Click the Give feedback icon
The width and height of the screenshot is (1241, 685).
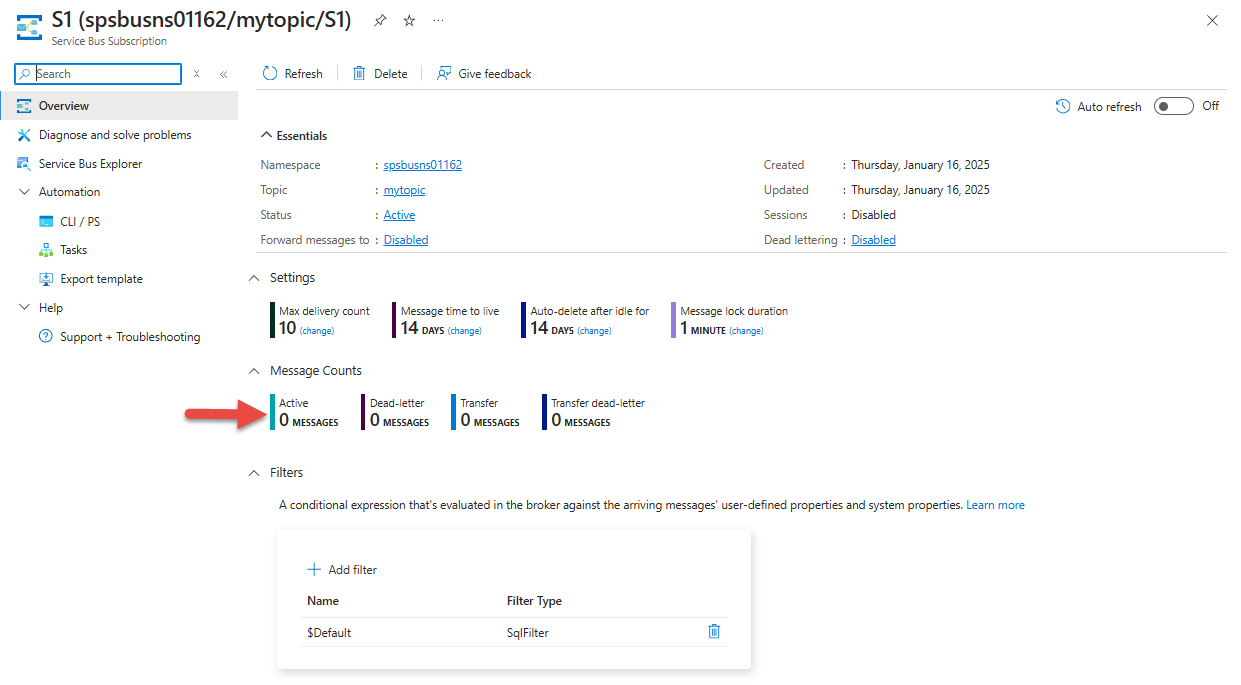click(445, 74)
